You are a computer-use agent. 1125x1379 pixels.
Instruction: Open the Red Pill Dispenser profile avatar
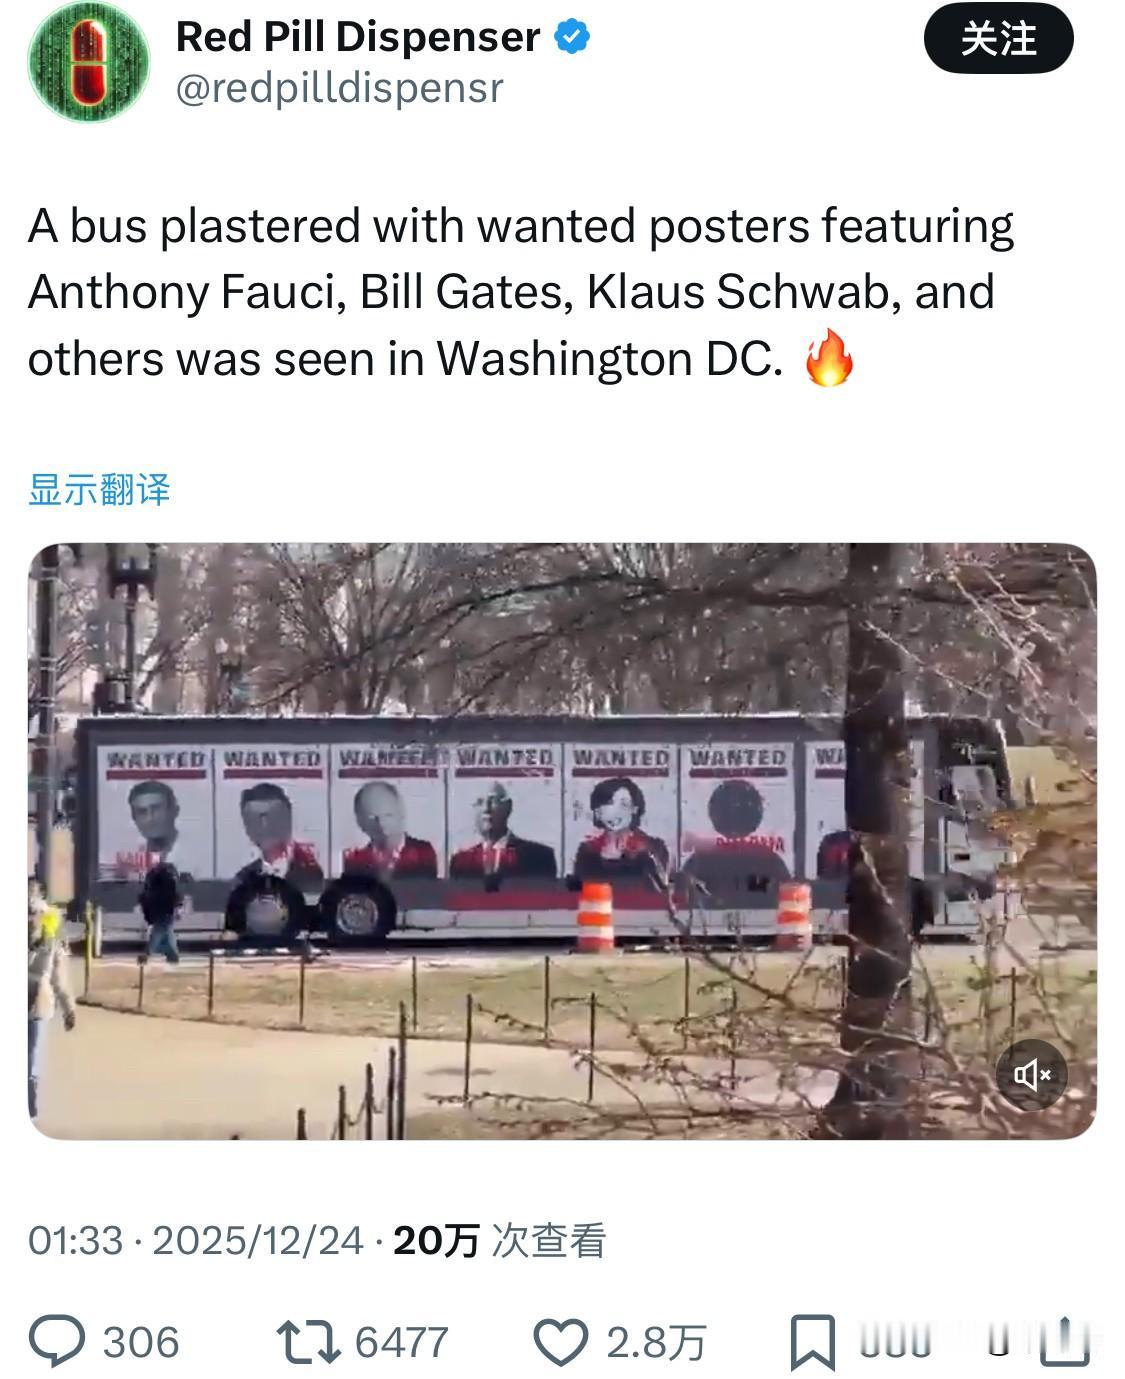(x=87, y=61)
